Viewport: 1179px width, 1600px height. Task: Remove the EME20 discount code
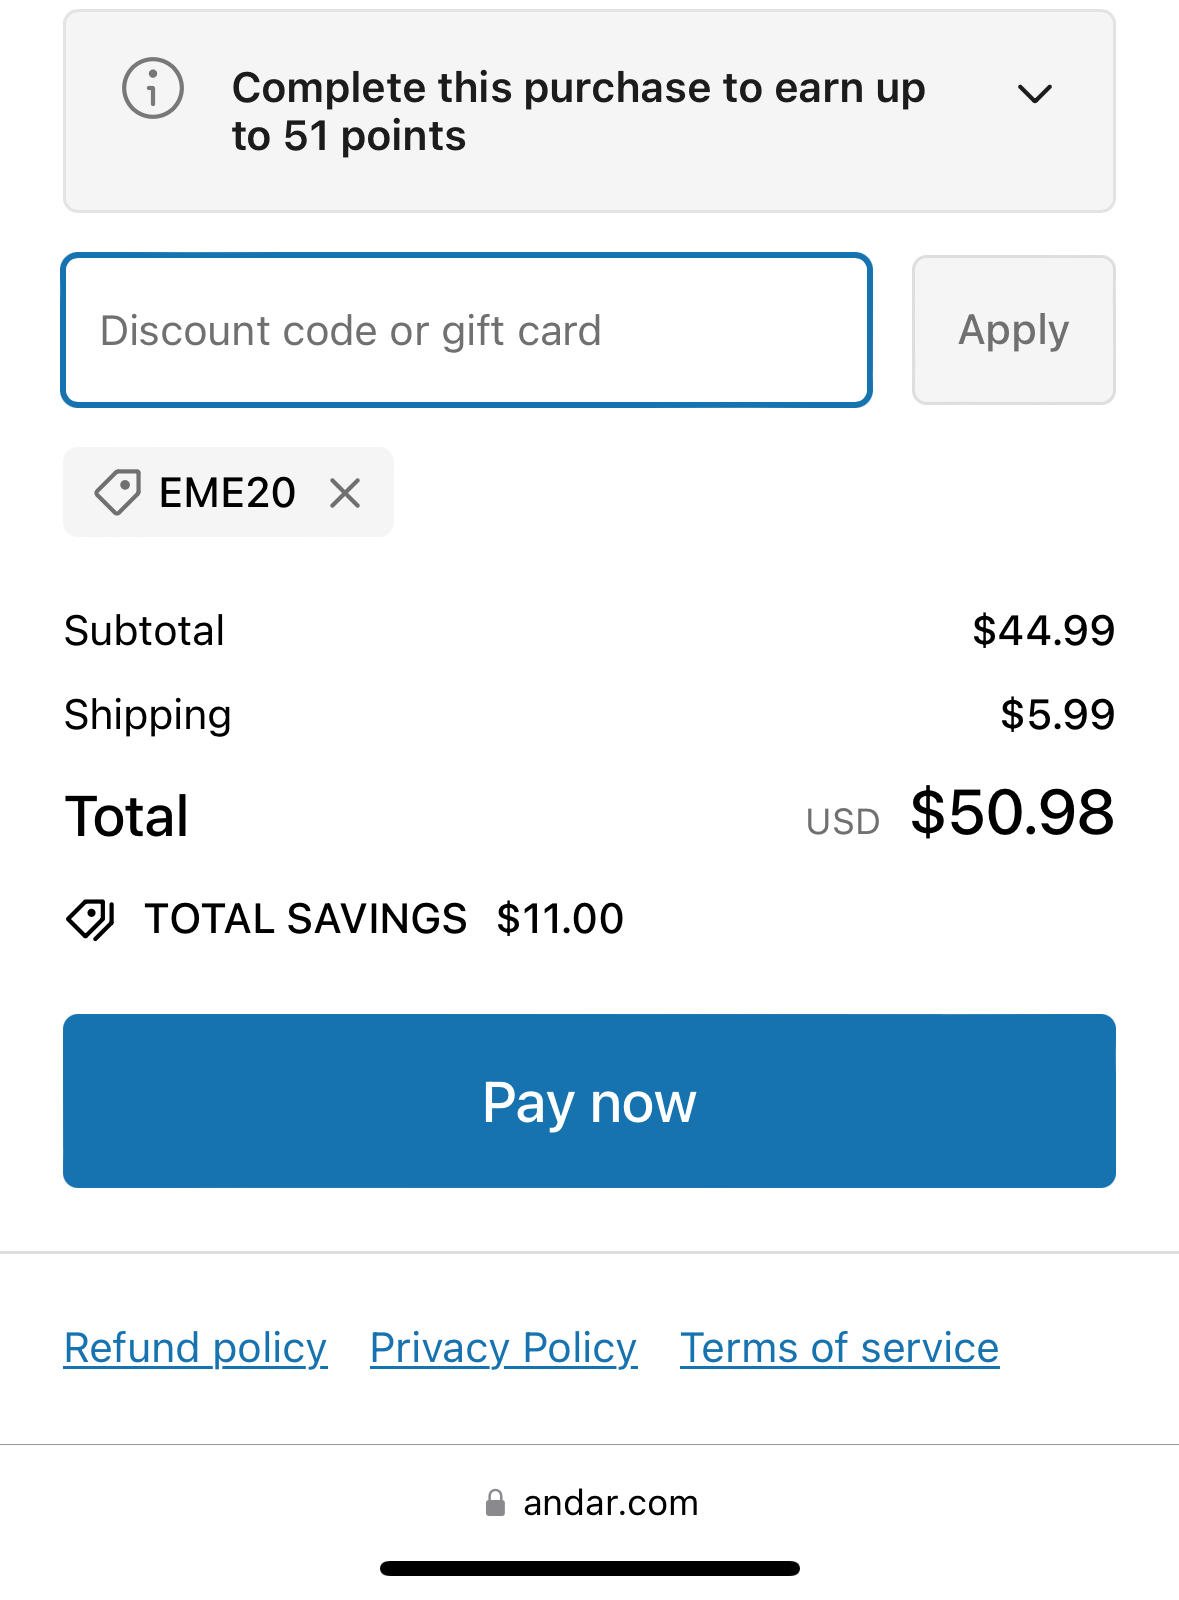(x=345, y=493)
